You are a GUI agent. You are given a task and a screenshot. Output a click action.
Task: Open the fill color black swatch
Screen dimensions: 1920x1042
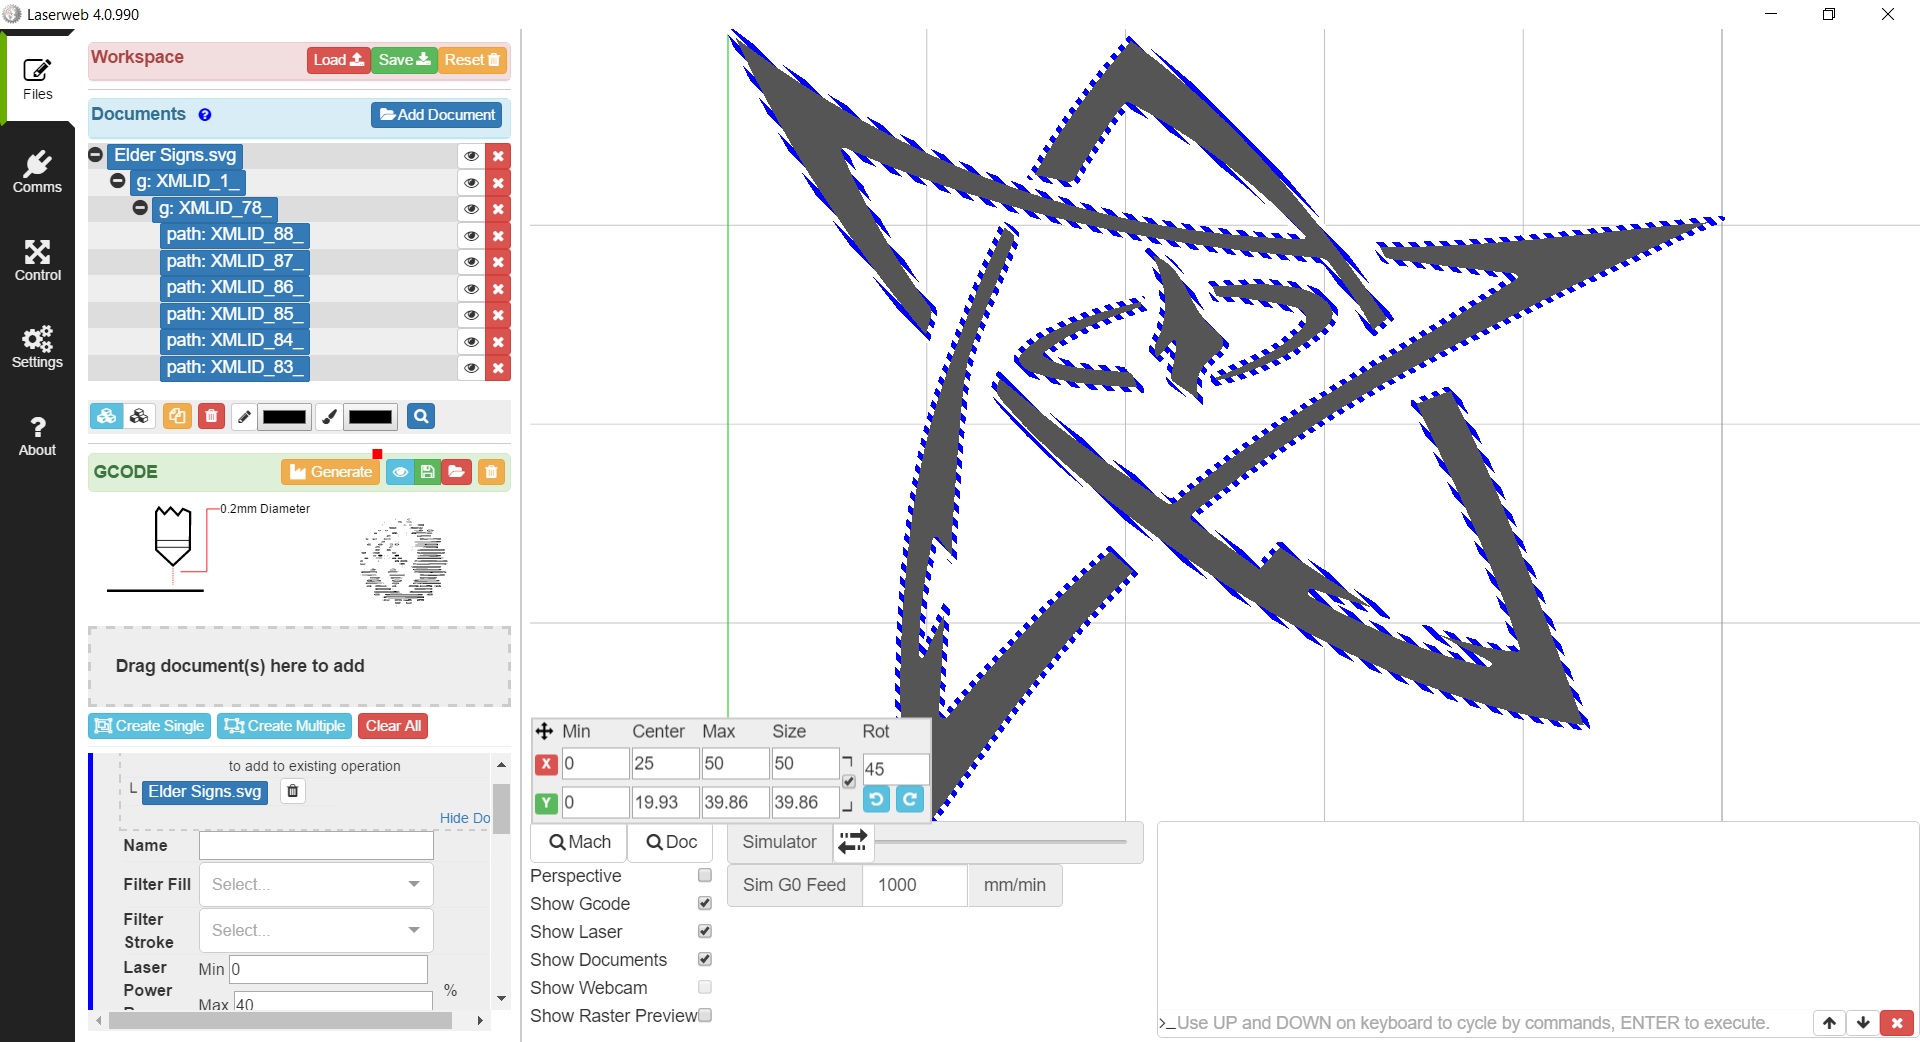pyautogui.click(x=371, y=418)
